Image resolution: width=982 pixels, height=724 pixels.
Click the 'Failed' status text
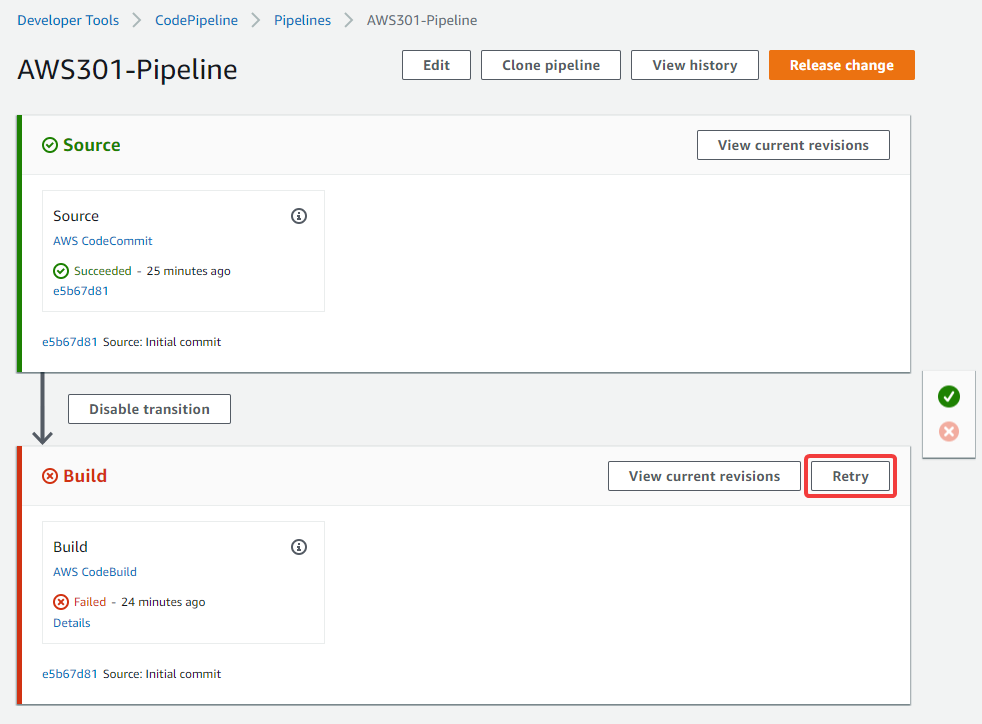90,602
